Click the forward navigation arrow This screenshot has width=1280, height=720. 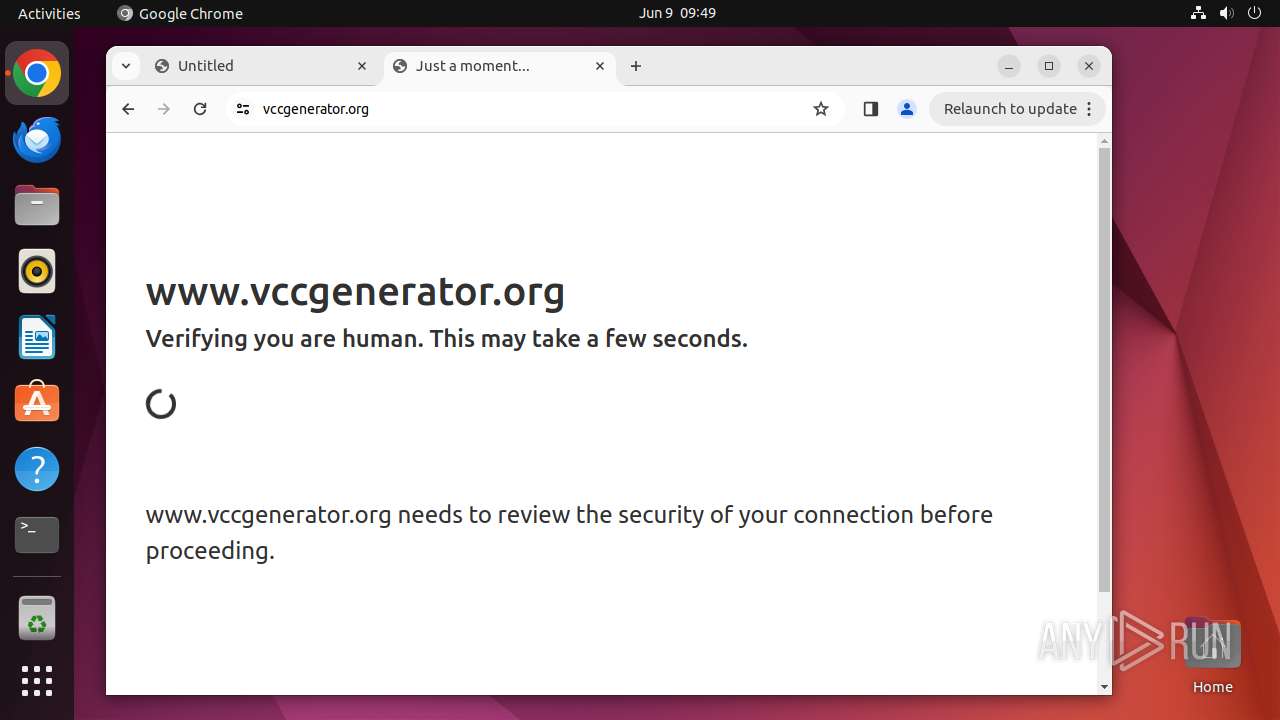164,109
